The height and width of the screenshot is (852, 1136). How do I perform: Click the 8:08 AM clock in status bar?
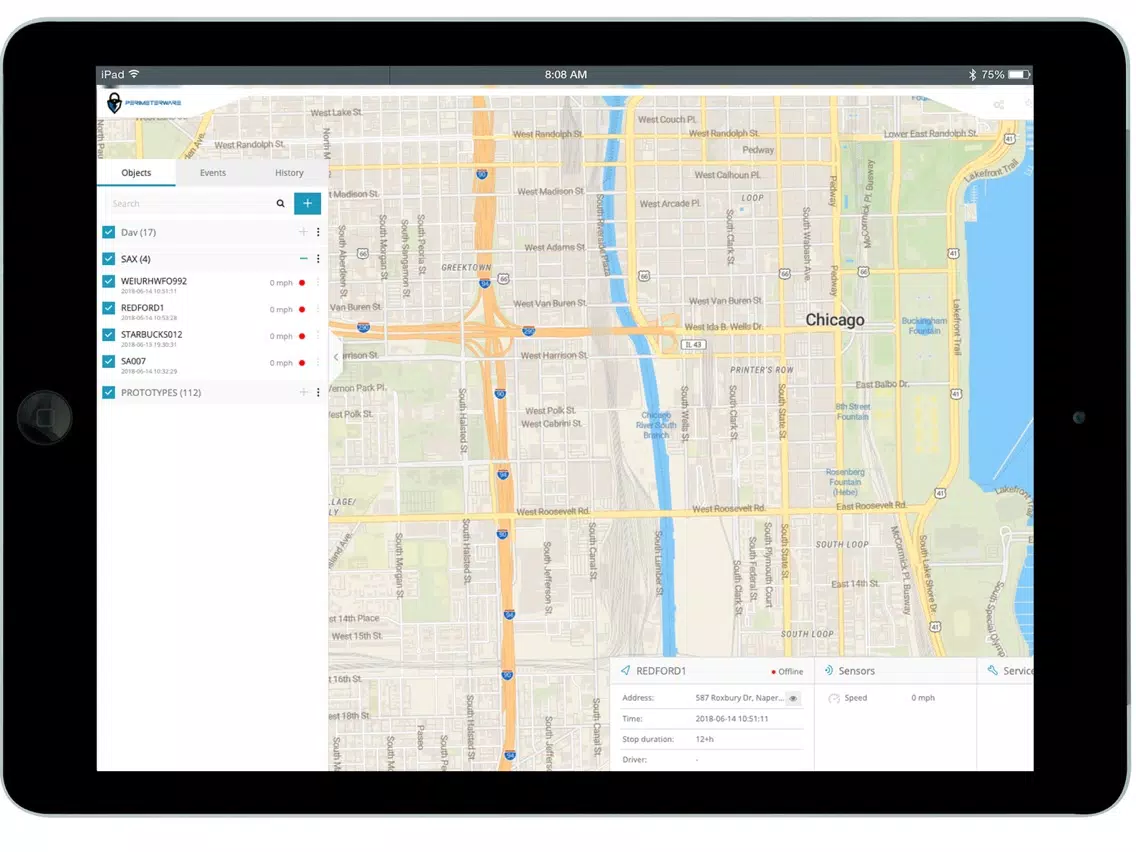(566, 74)
